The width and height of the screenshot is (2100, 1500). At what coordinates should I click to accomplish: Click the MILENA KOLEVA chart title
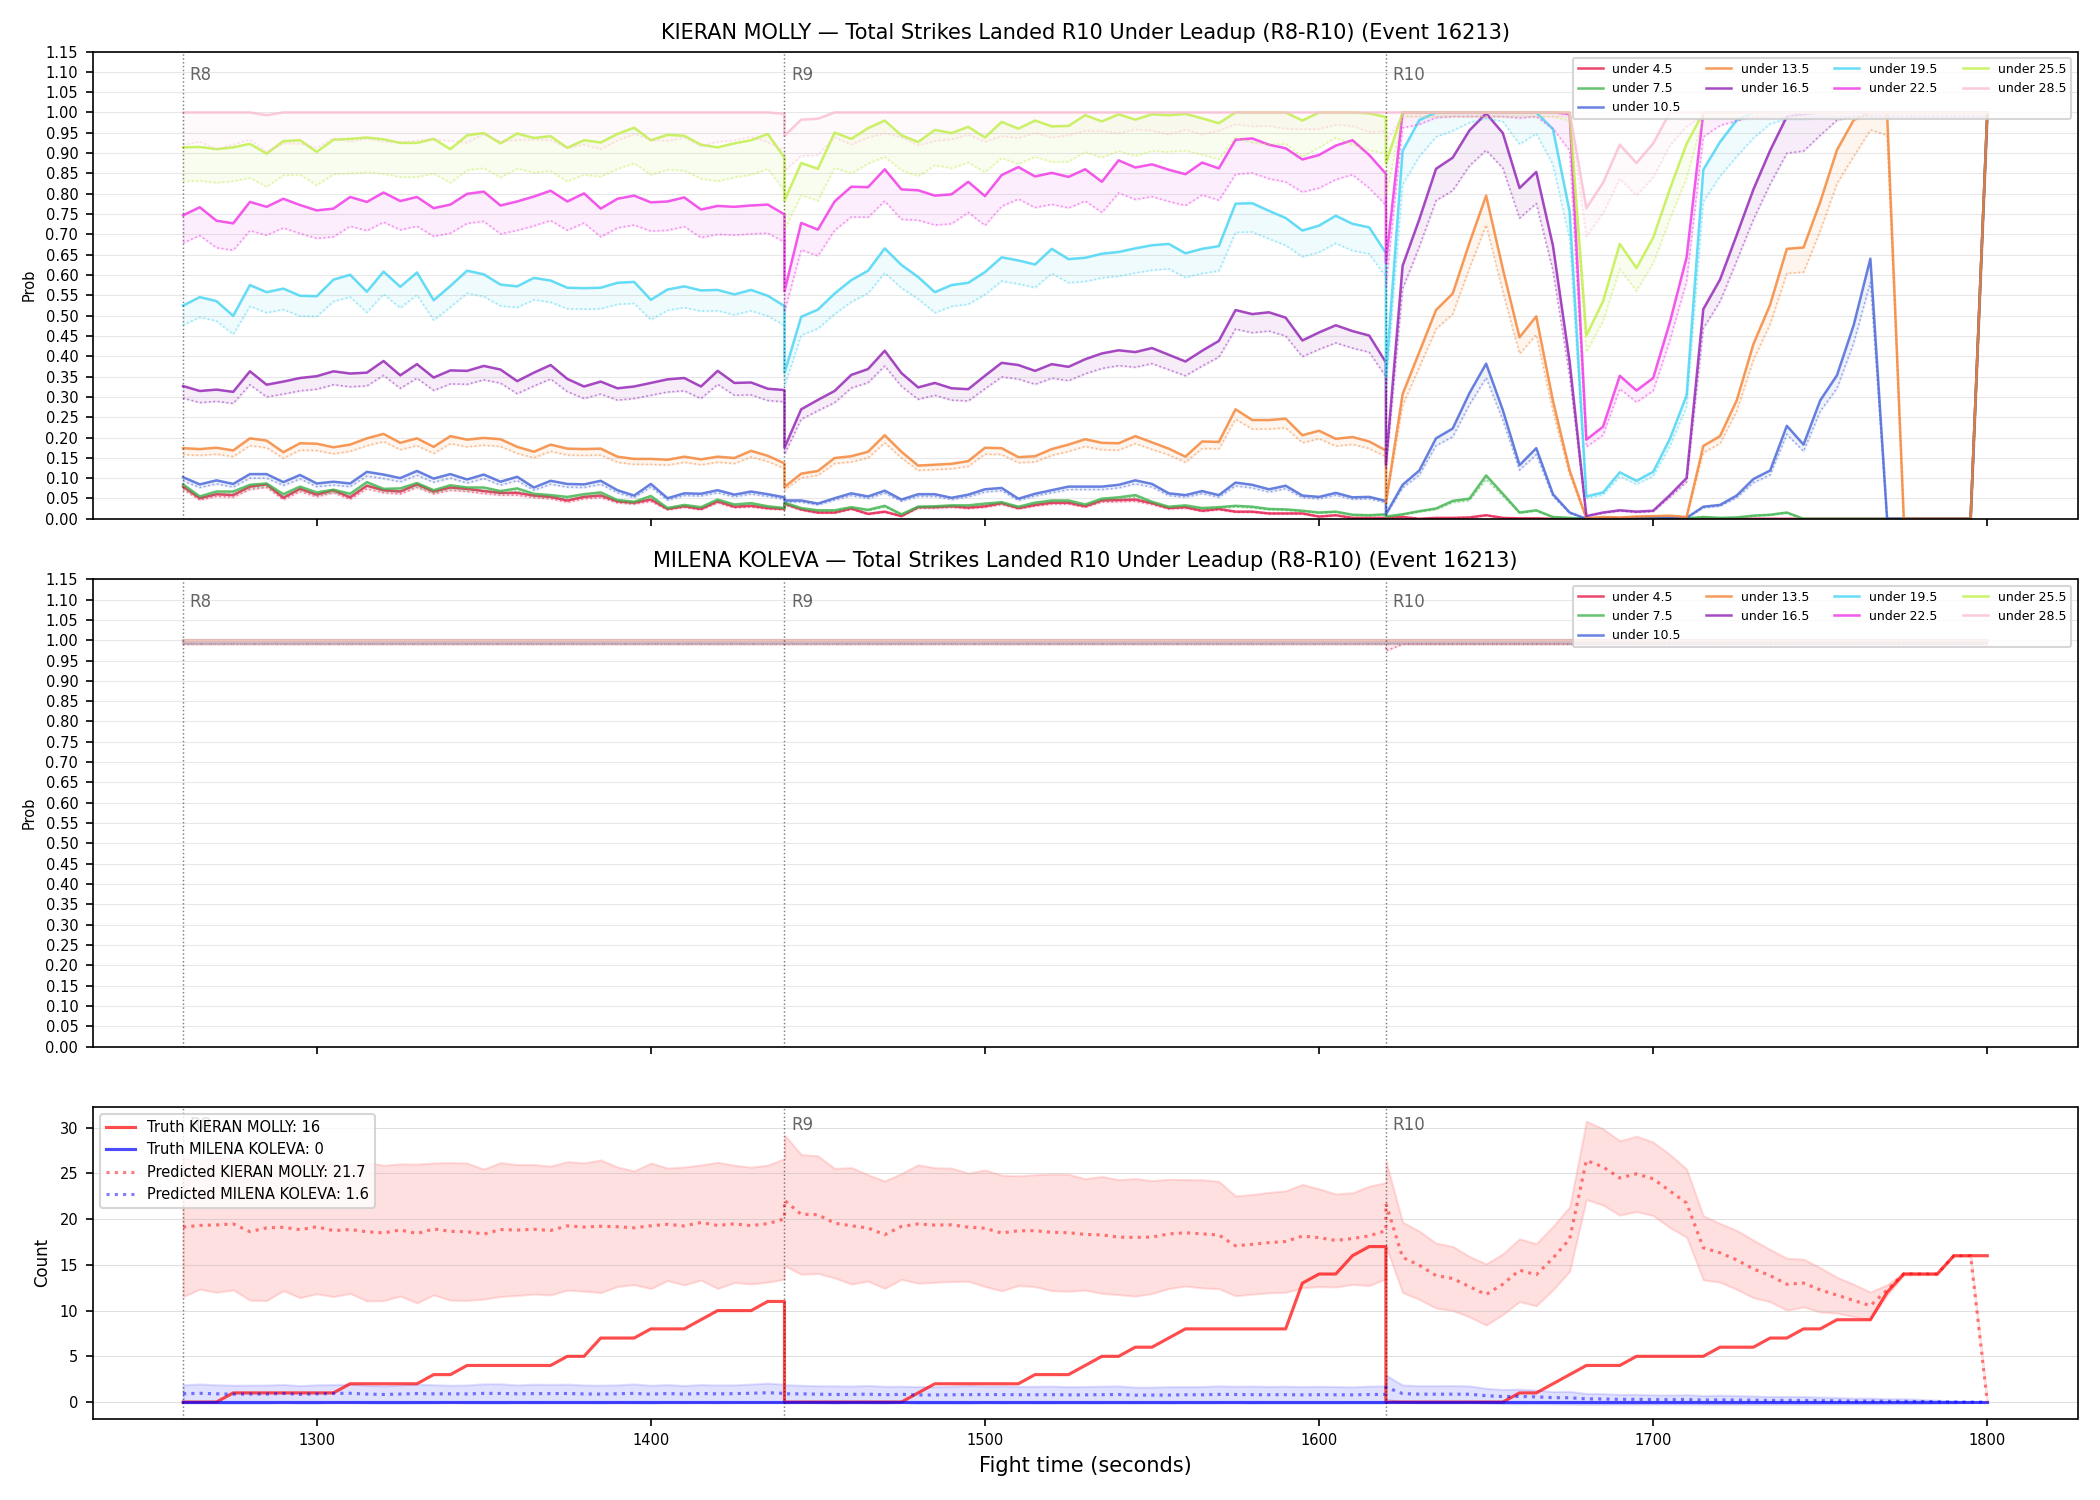coord(1085,560)
